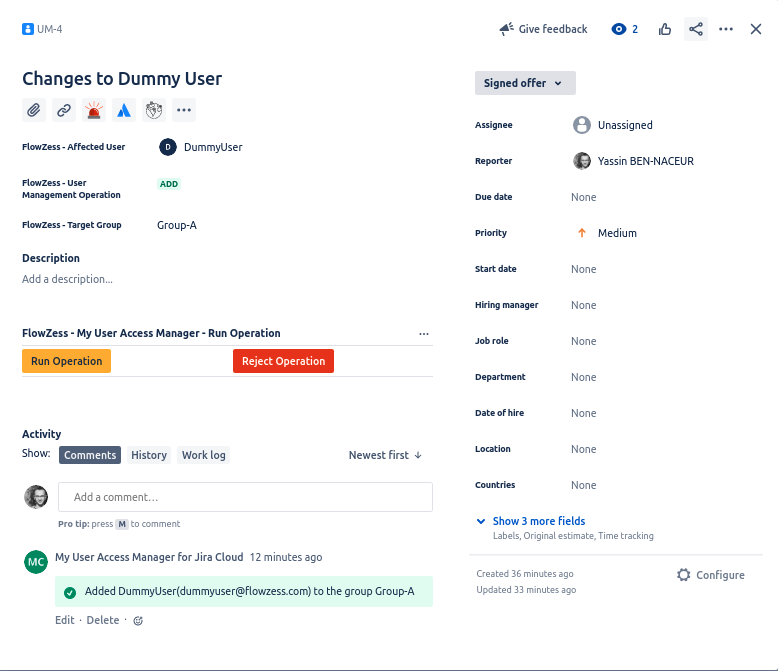Open the Run Operation panel ellipsis menu
Image resolution: width=778 pixels, height=671 pixels.
coord(424,334)
